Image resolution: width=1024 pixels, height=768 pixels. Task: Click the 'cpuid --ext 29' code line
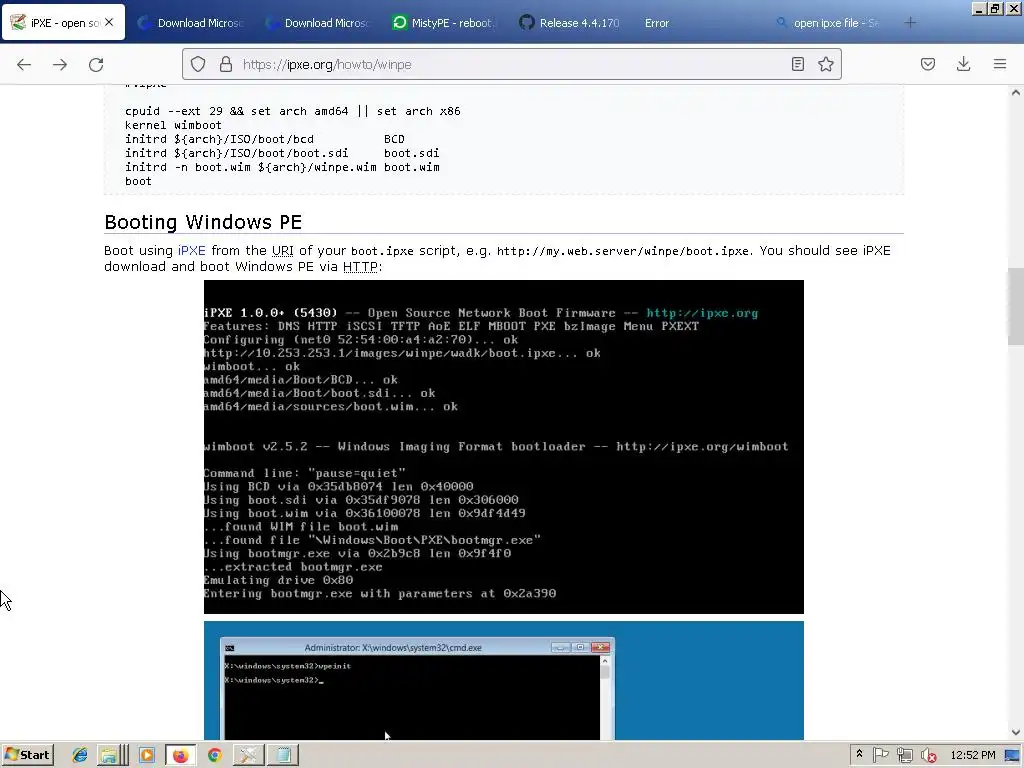tap(293, 111)
